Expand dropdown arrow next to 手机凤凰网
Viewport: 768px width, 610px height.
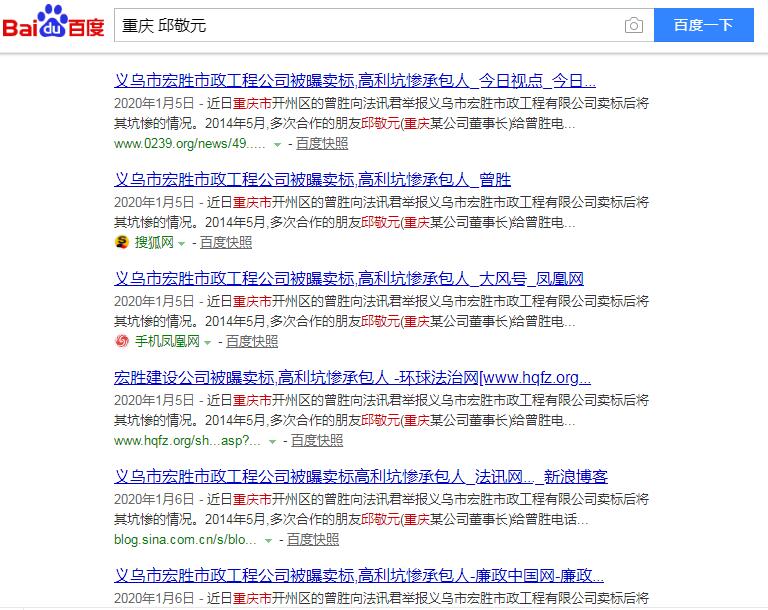pyautogui.click(x=208, y=342)
